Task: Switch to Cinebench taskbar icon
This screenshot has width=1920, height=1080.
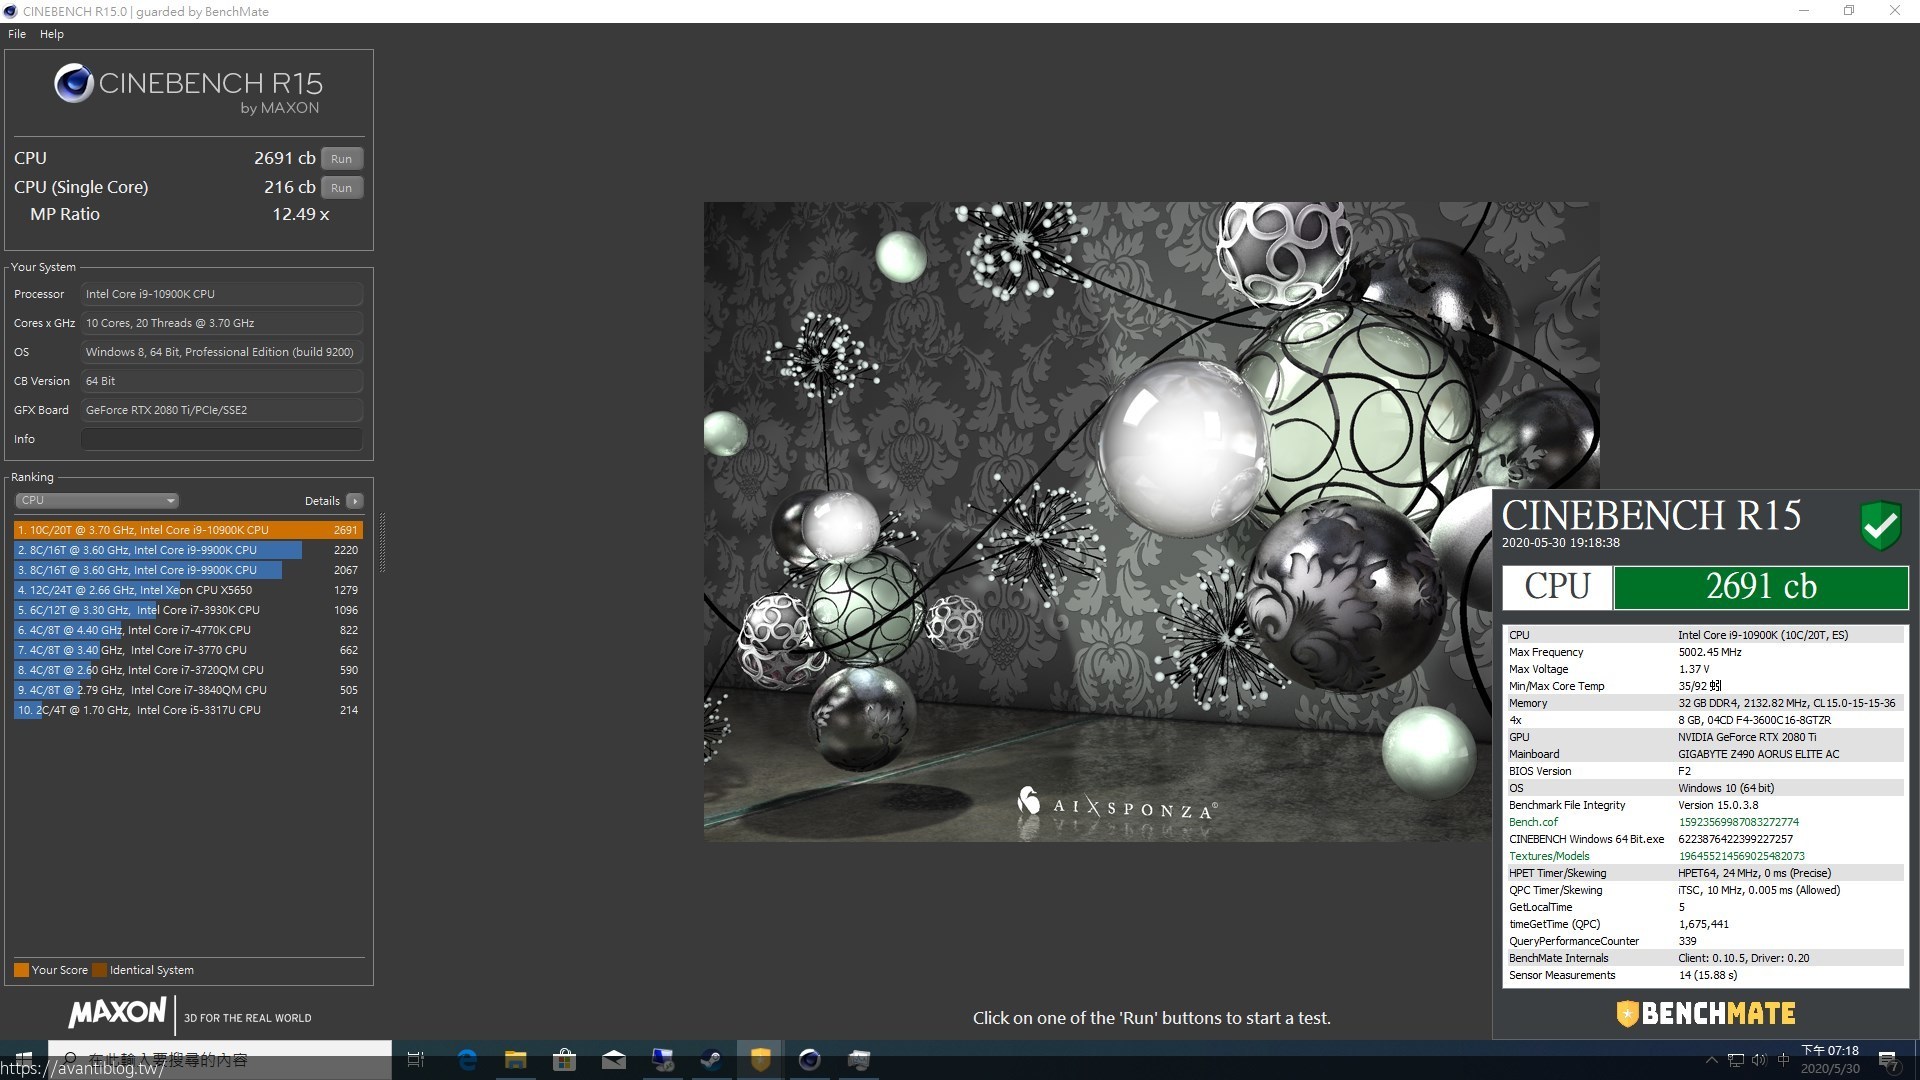Action: (810, 1060)
